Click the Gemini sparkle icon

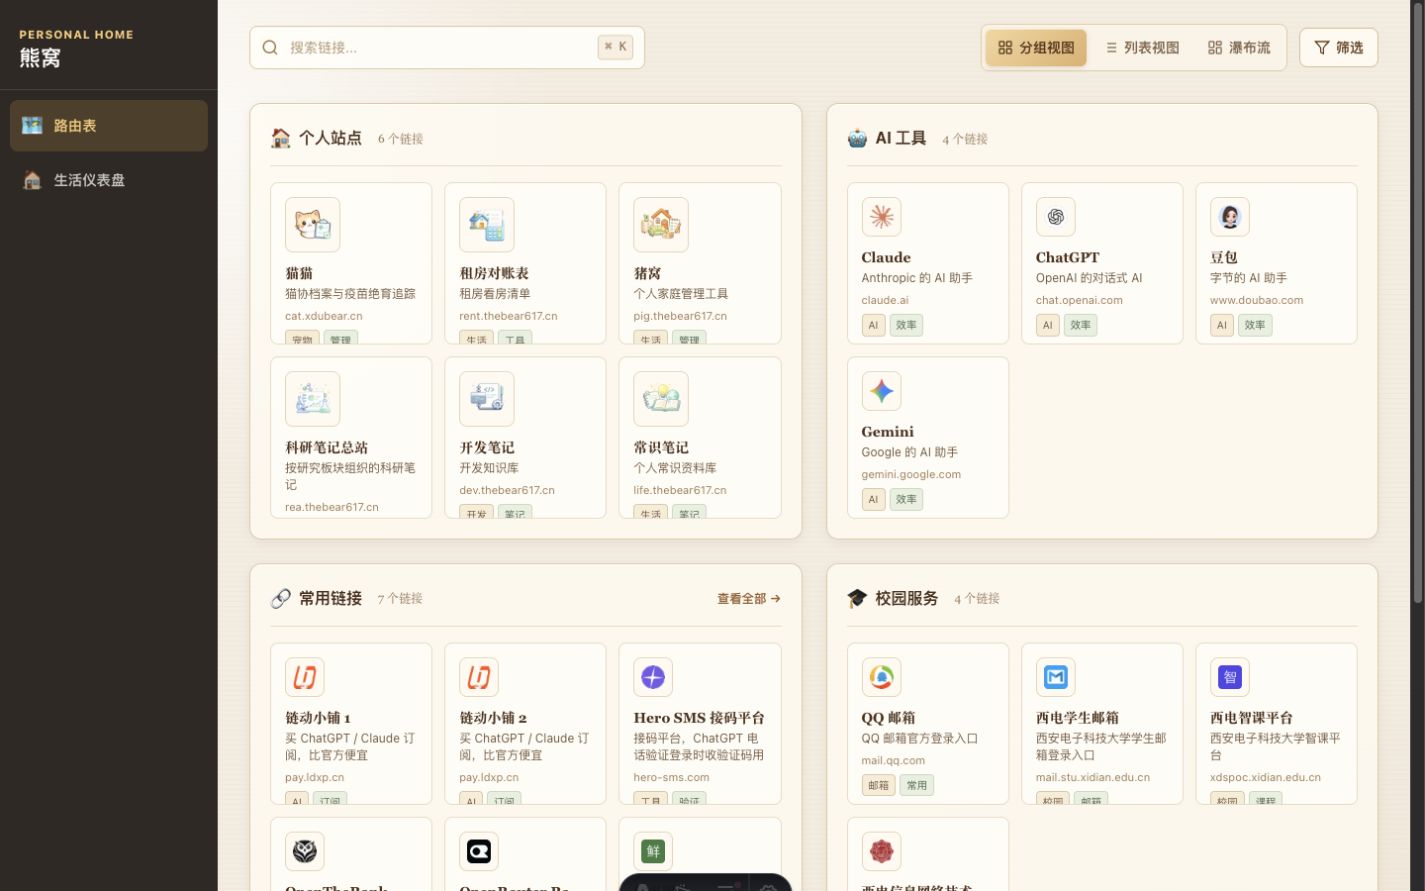click(881, 391)
